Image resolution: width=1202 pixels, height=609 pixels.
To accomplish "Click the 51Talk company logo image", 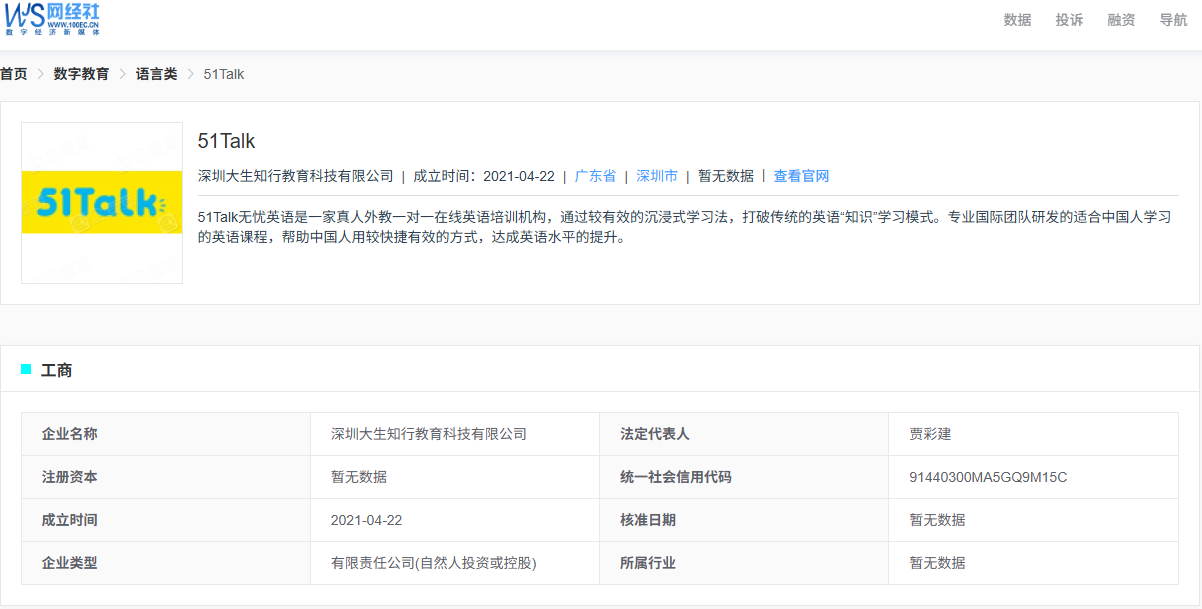I will tap(102, 203).
